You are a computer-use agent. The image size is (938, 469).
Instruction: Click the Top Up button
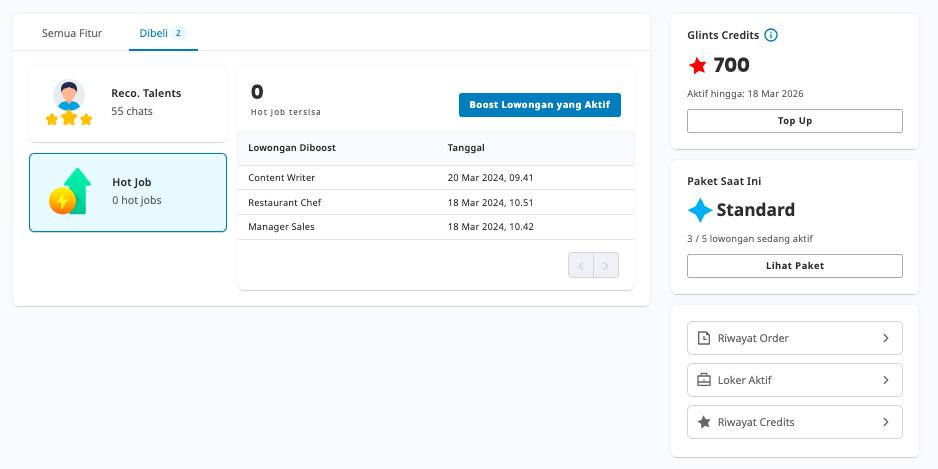click(x=794, y=121)
